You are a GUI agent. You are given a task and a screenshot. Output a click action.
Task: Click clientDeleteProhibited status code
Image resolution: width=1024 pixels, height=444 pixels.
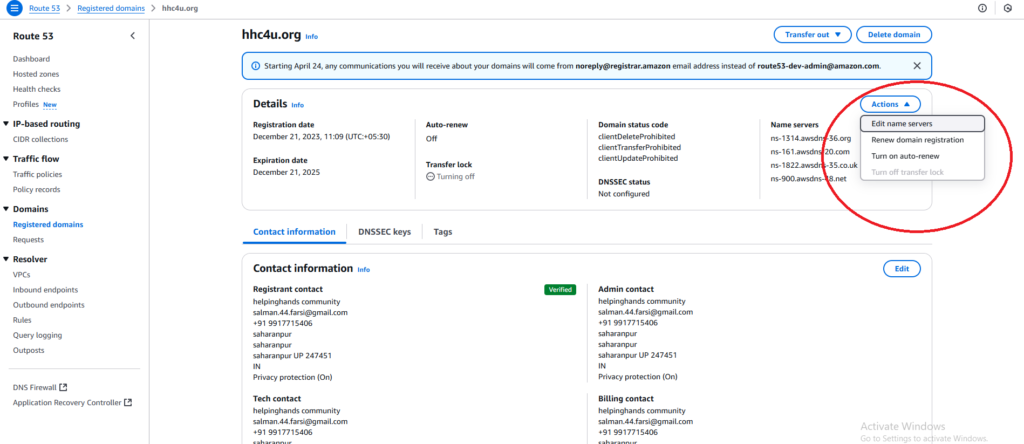click(x=636, y=137)
